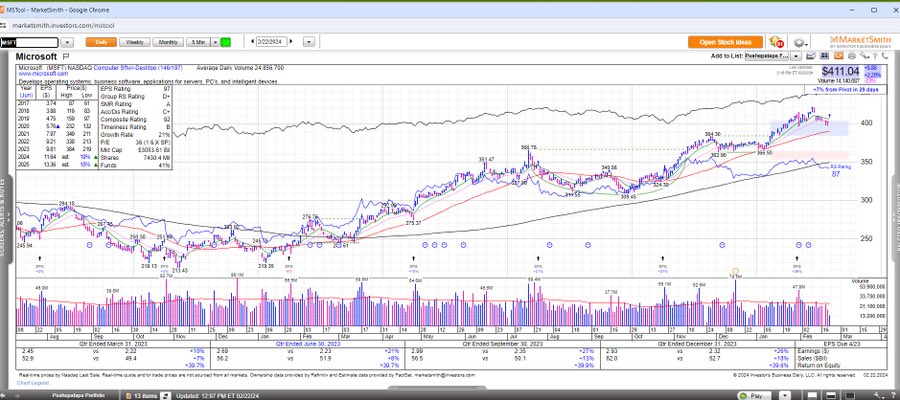
Task: Expand the Add to List dropdown arrow
Action: 796,56
